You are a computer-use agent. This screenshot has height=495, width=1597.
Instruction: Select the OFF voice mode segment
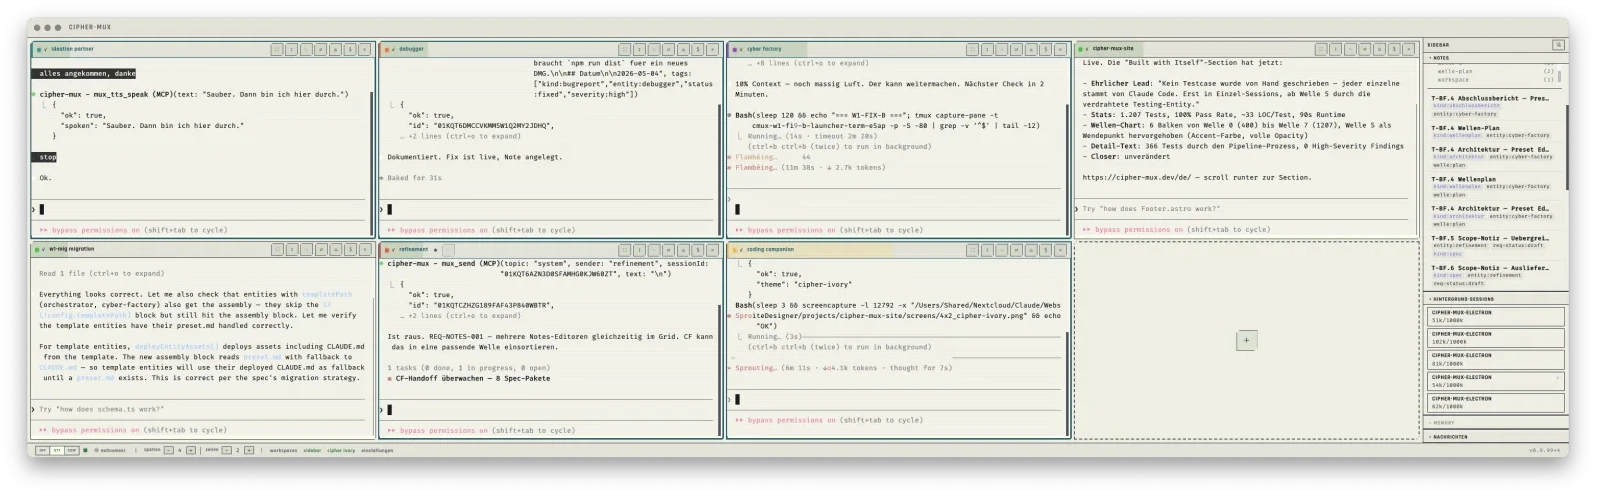tap(42, 450)
